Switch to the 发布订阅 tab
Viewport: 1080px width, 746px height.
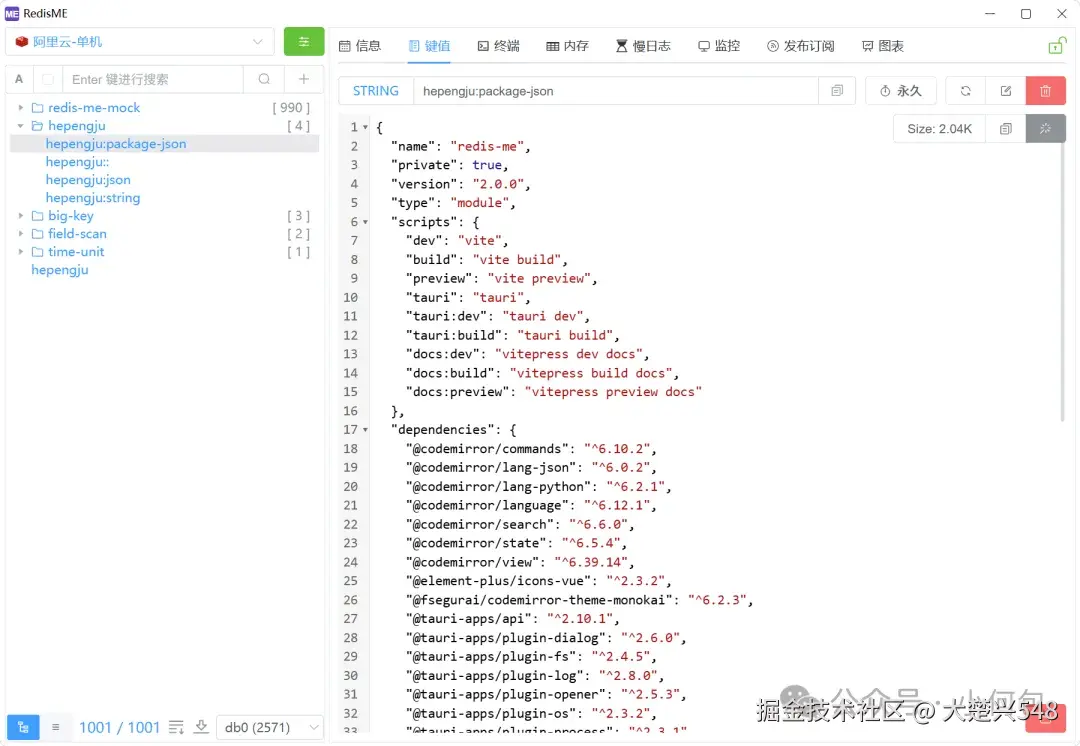coord(800,46)
